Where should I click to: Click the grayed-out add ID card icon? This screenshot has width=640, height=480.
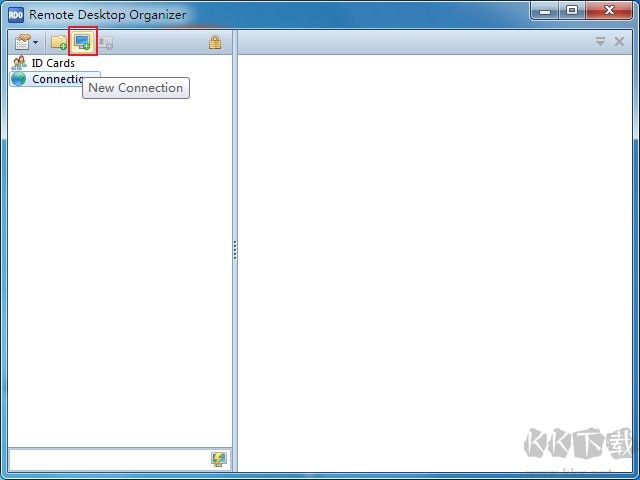105,42
